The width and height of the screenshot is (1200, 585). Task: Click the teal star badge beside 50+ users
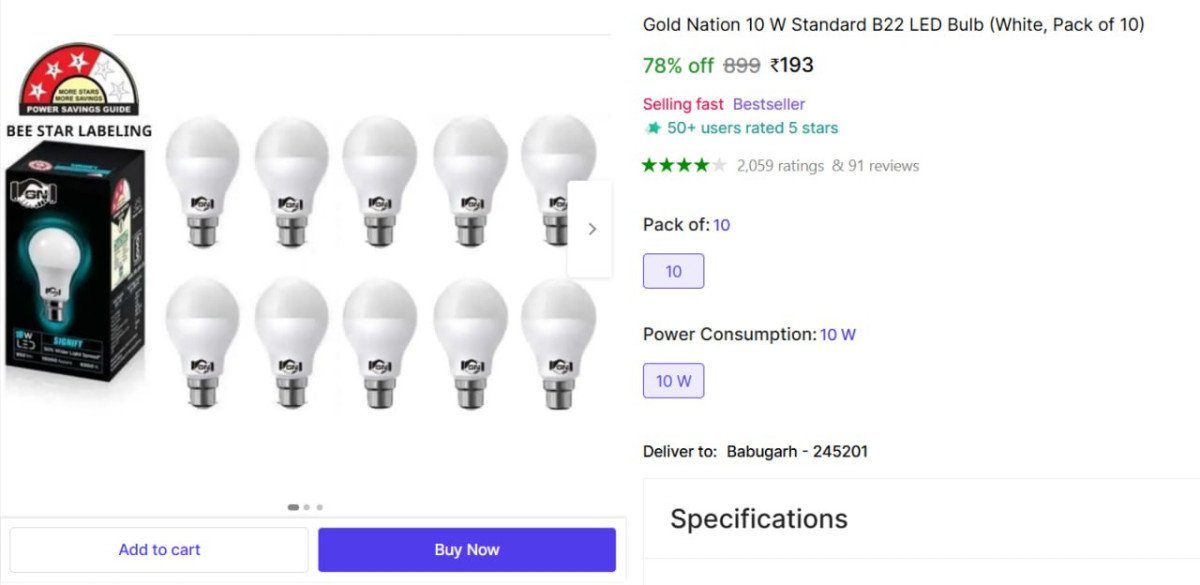[653, 128]
